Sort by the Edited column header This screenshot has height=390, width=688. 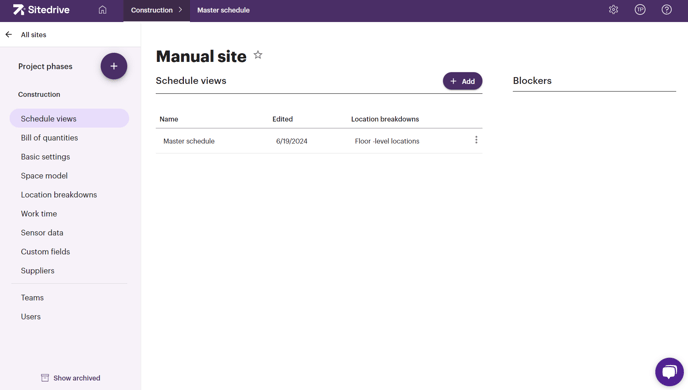pyautogui.click(x=283, y=119)
